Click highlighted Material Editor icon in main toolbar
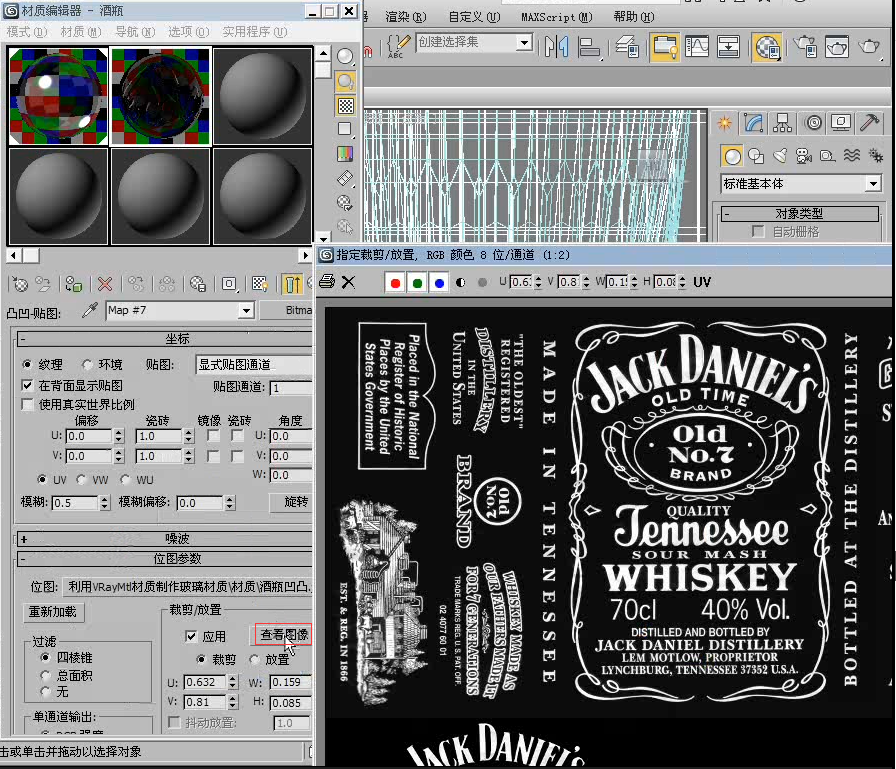 click(x=767, y=47)
